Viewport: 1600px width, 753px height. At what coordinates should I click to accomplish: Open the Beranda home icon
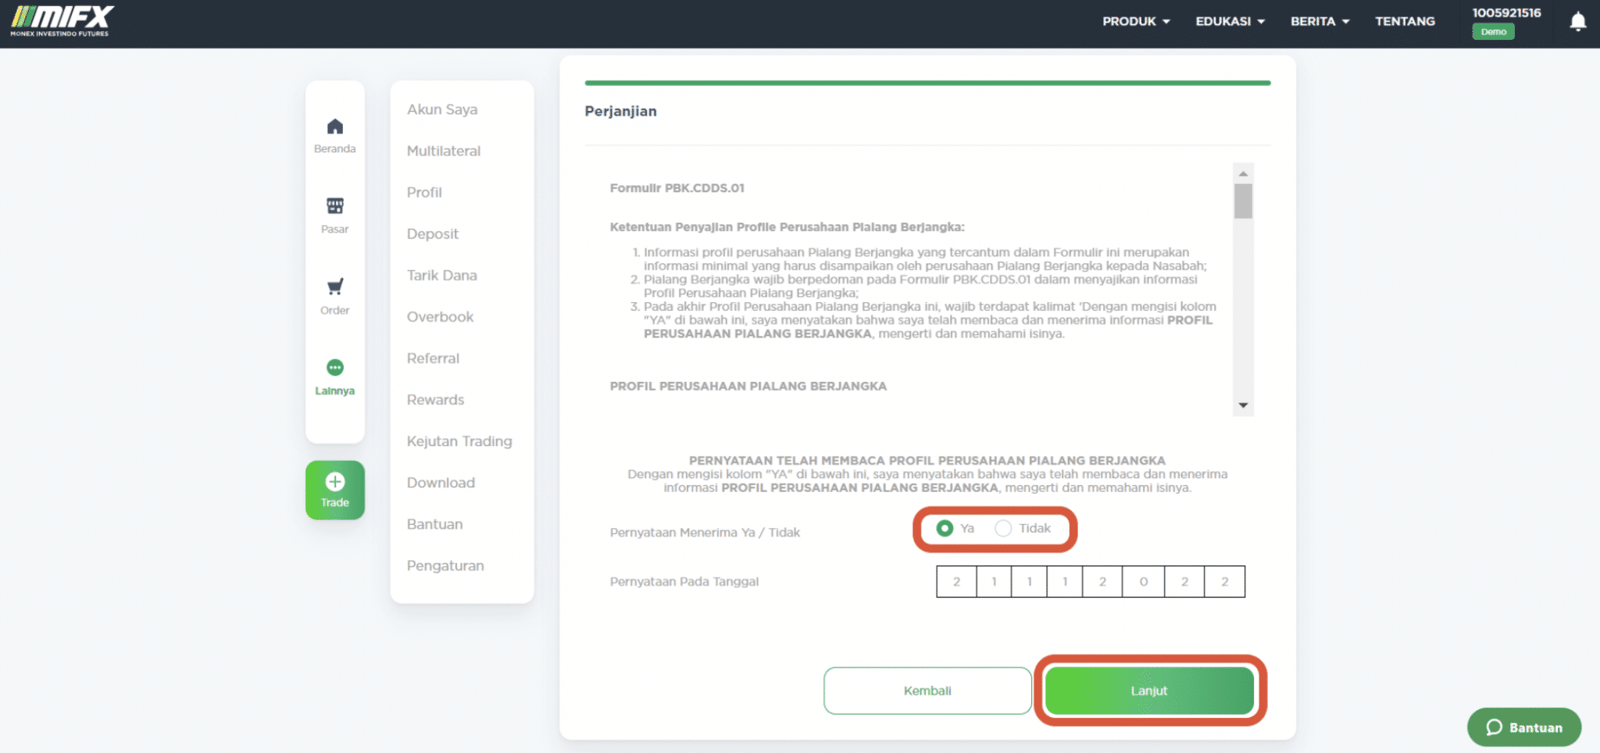point(335,127)
